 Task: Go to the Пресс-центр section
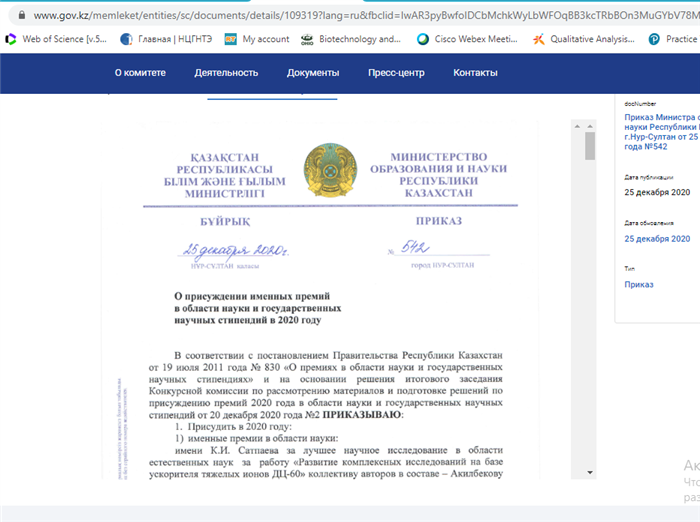[396, 73]
